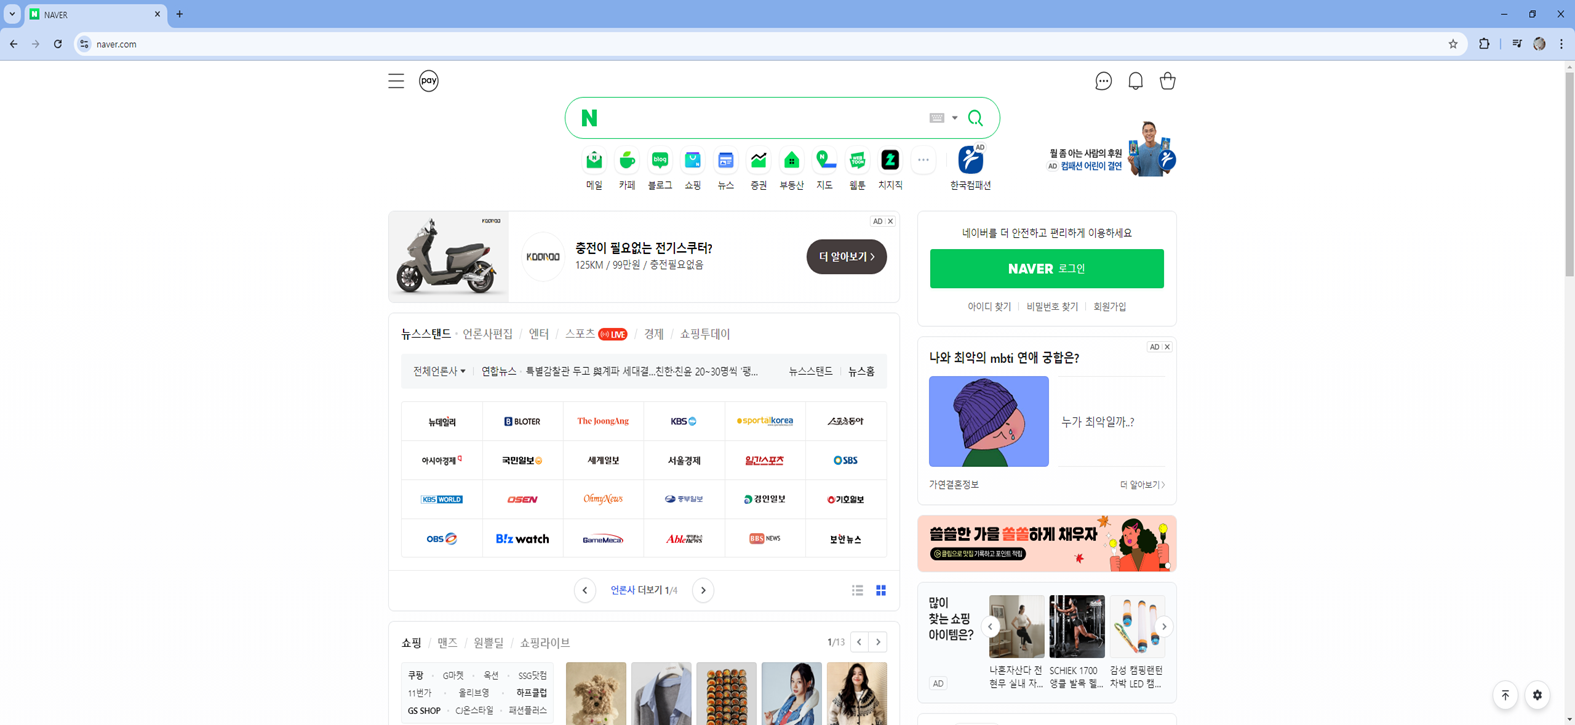Jump to top with the arrow button
Viewport: 1575px width, 725px height.
click(1505, 695)
